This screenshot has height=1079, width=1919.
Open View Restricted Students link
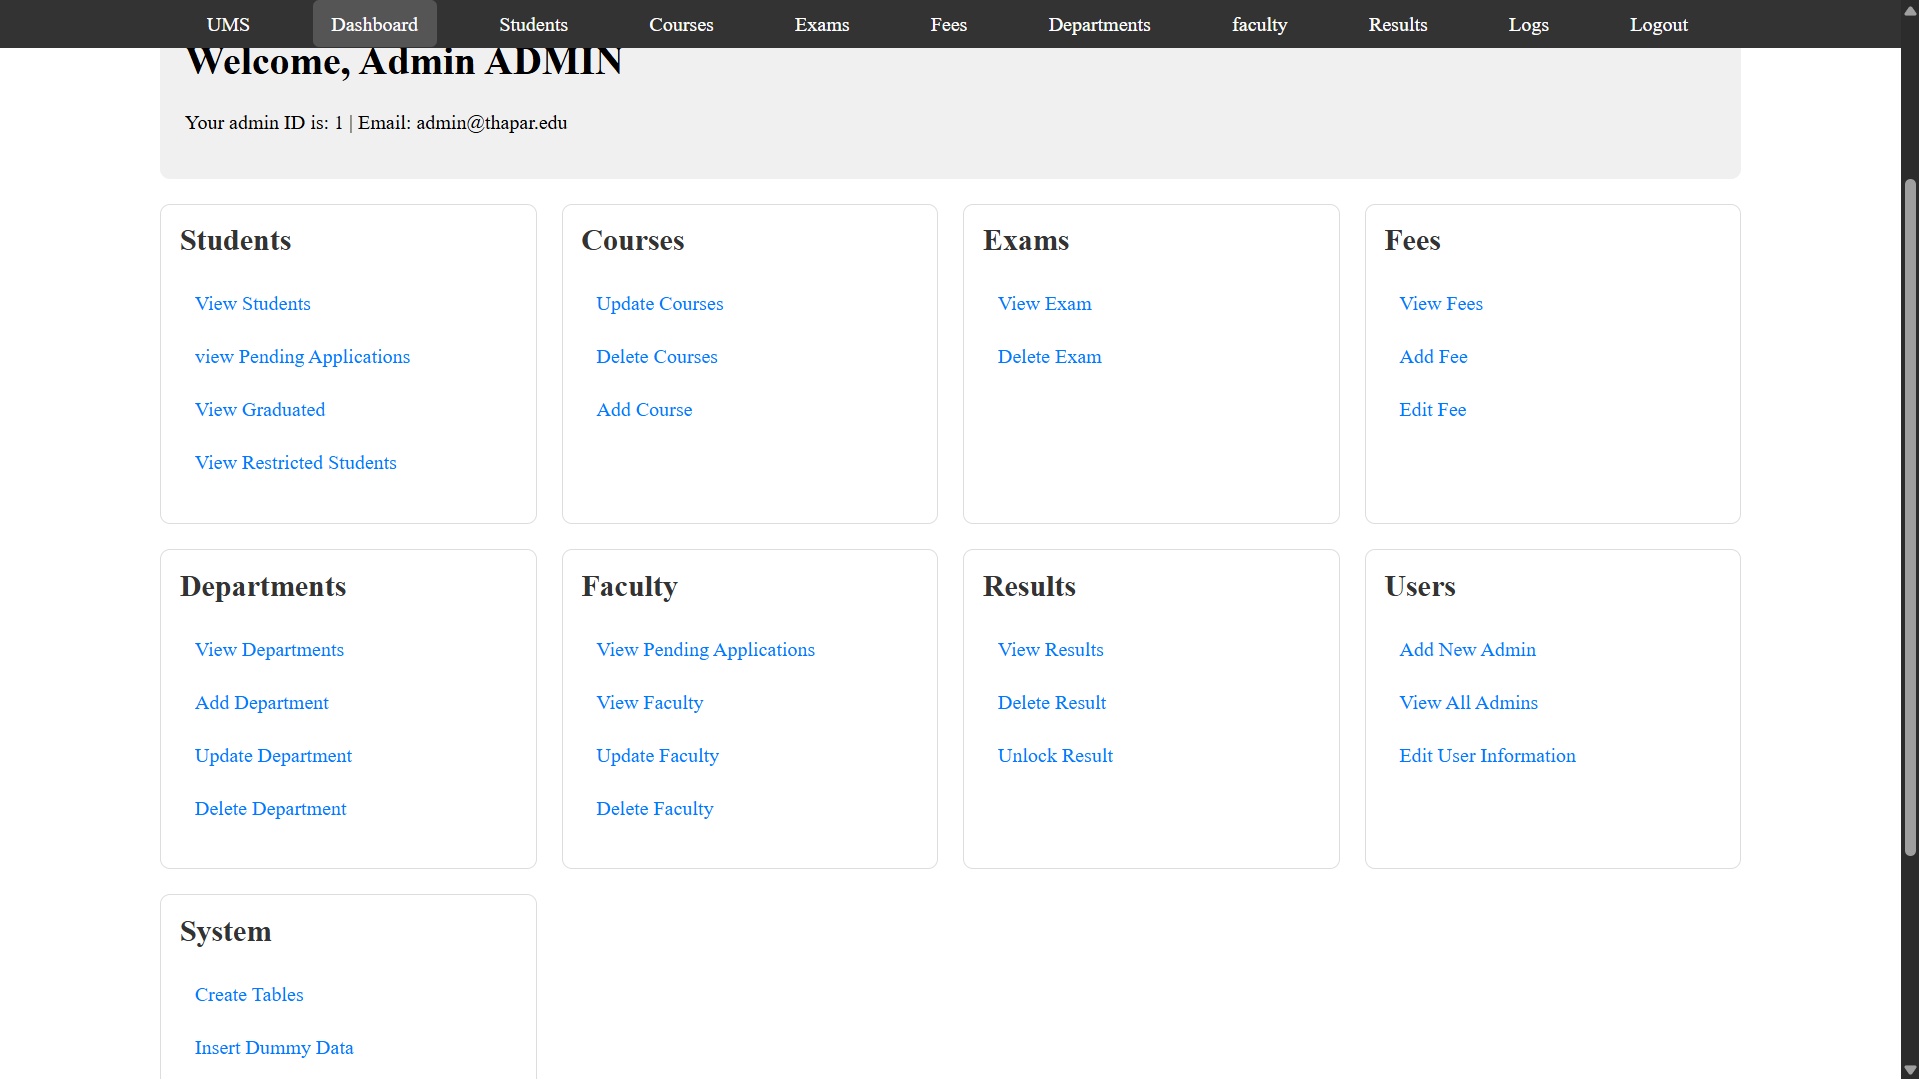point(295,462)
